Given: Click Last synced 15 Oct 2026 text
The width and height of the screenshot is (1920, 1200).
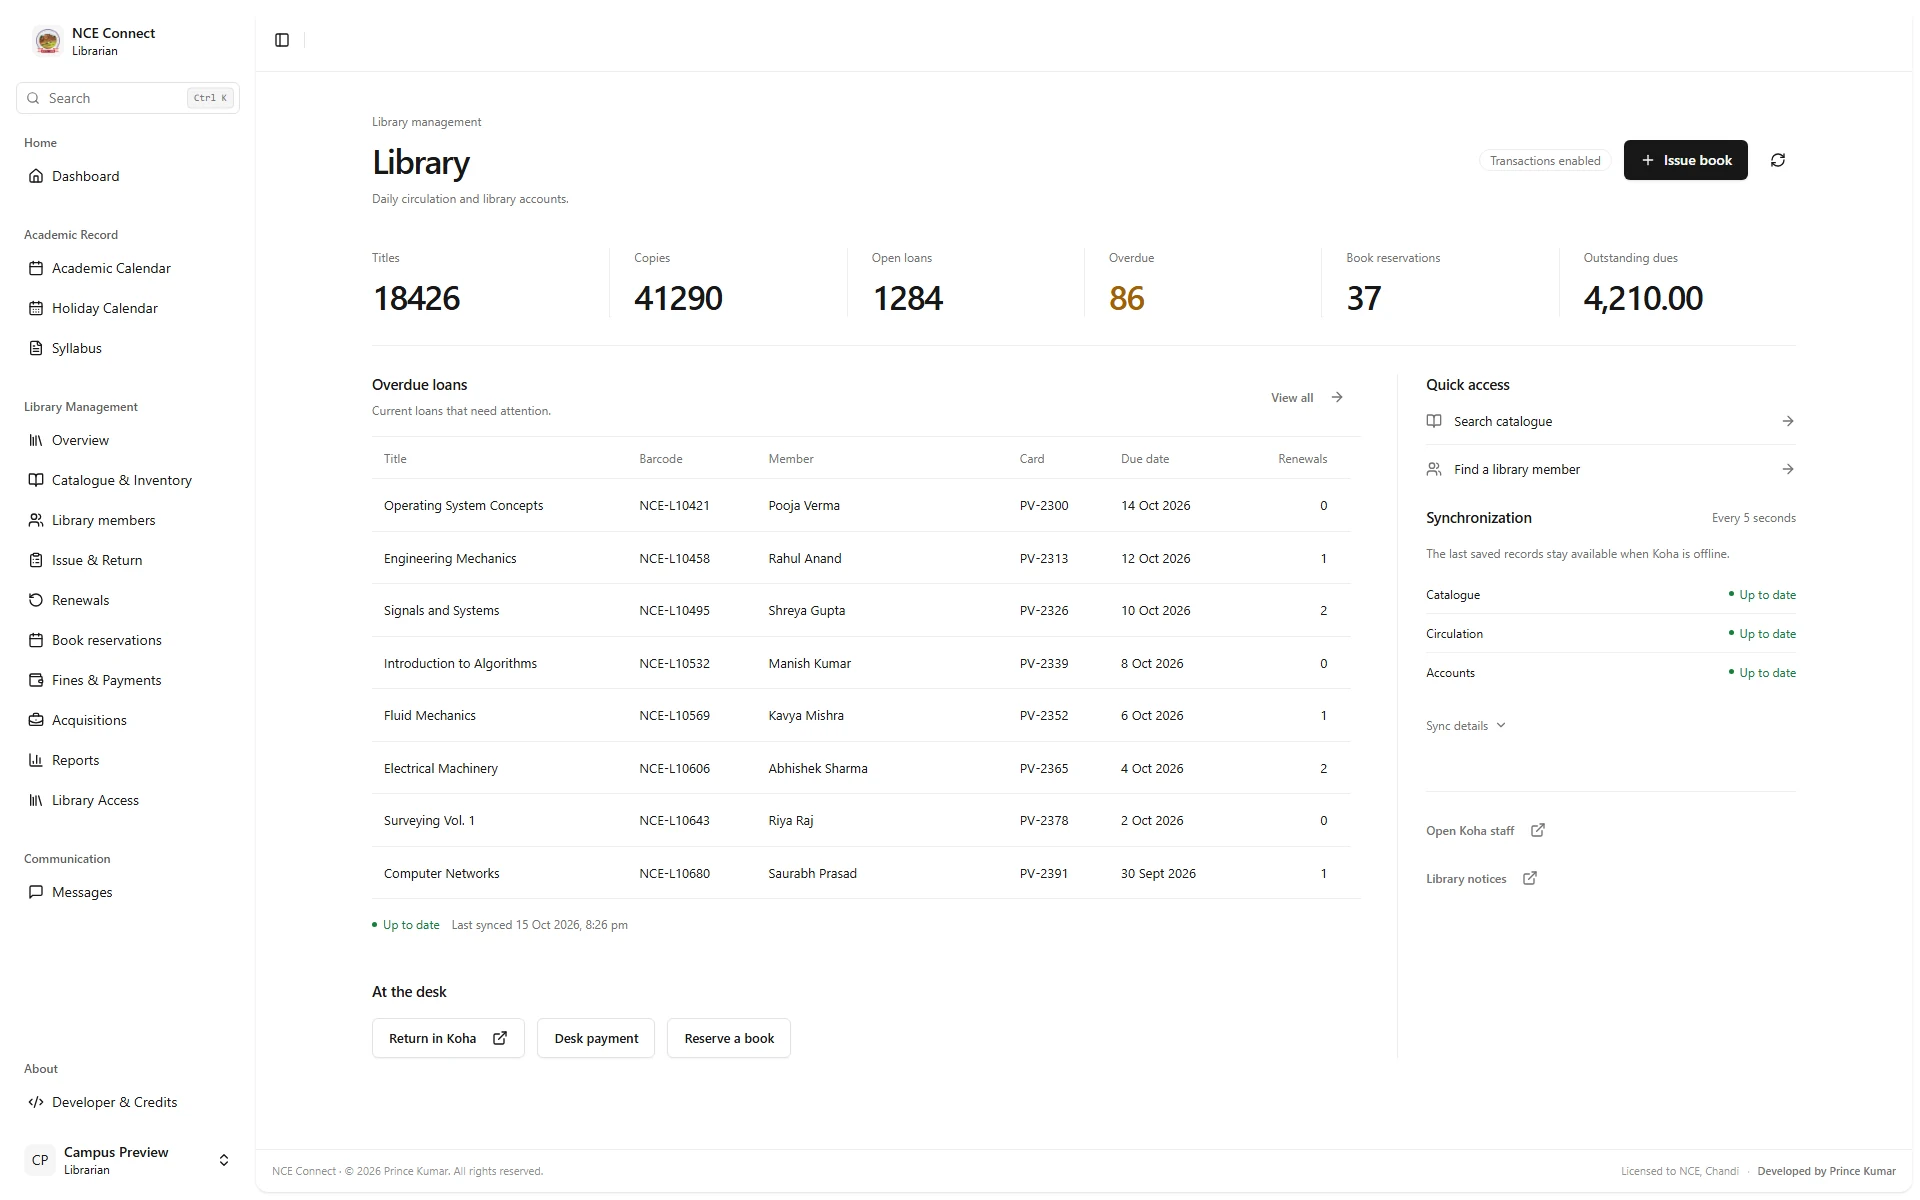Looking at the screenshot, I should coord(540,925).
